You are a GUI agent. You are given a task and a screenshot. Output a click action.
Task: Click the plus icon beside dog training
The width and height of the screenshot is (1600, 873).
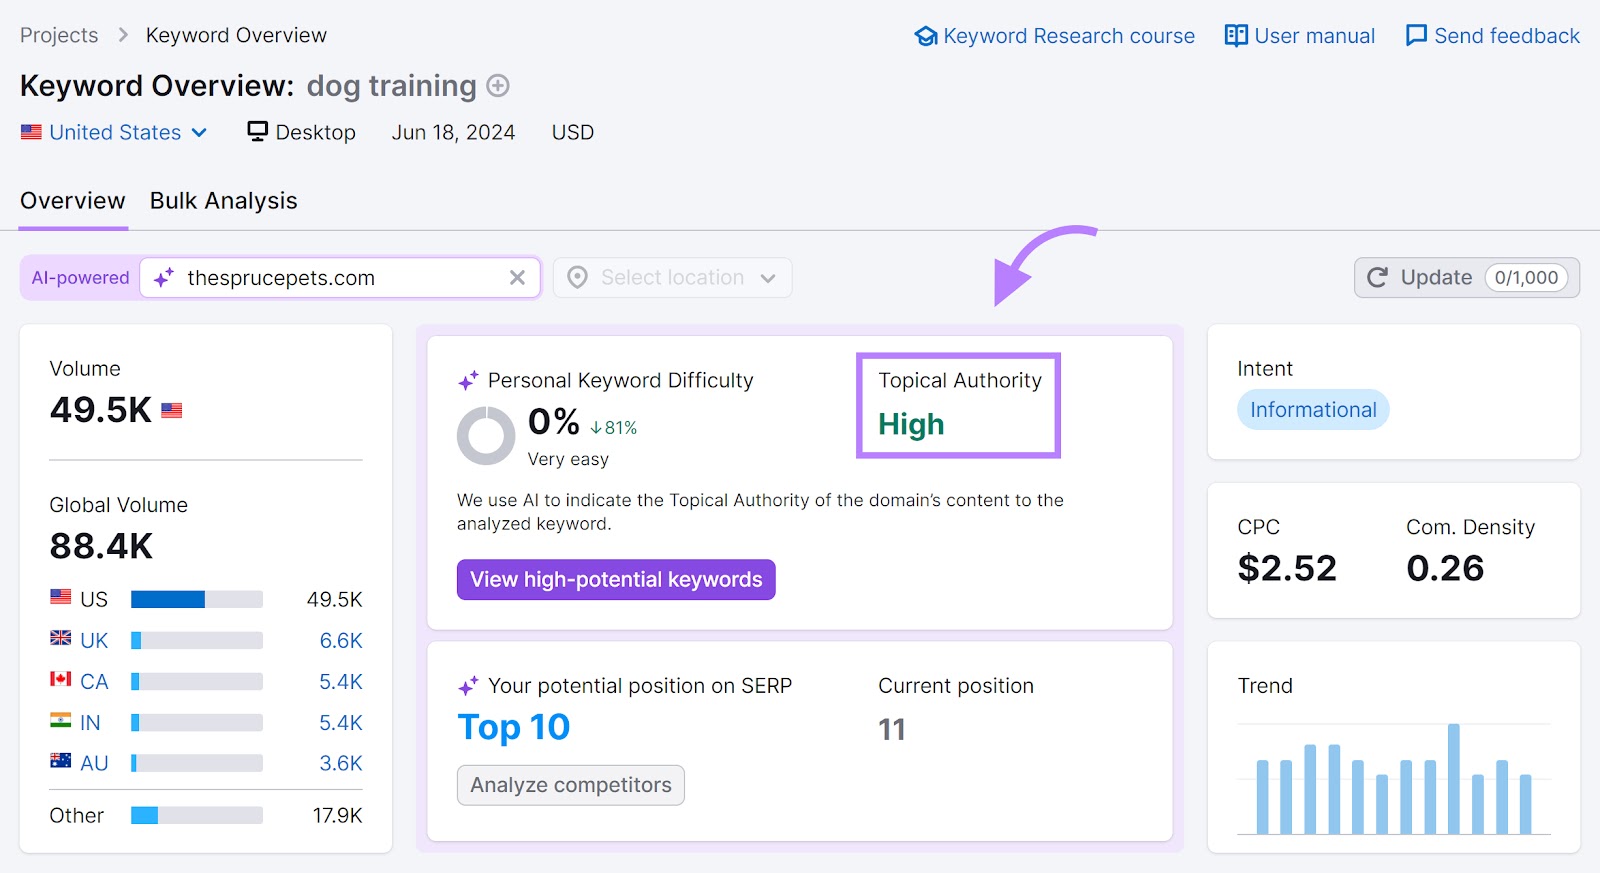point(498,86)
